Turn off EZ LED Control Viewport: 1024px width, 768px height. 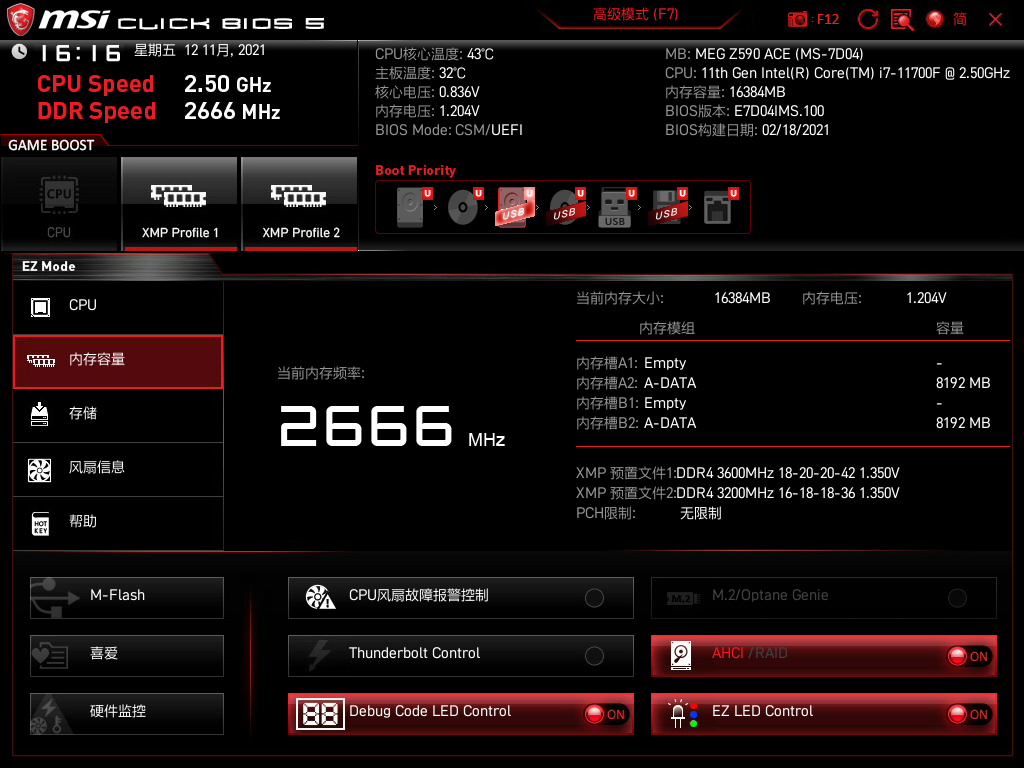[x=968, y=714]
